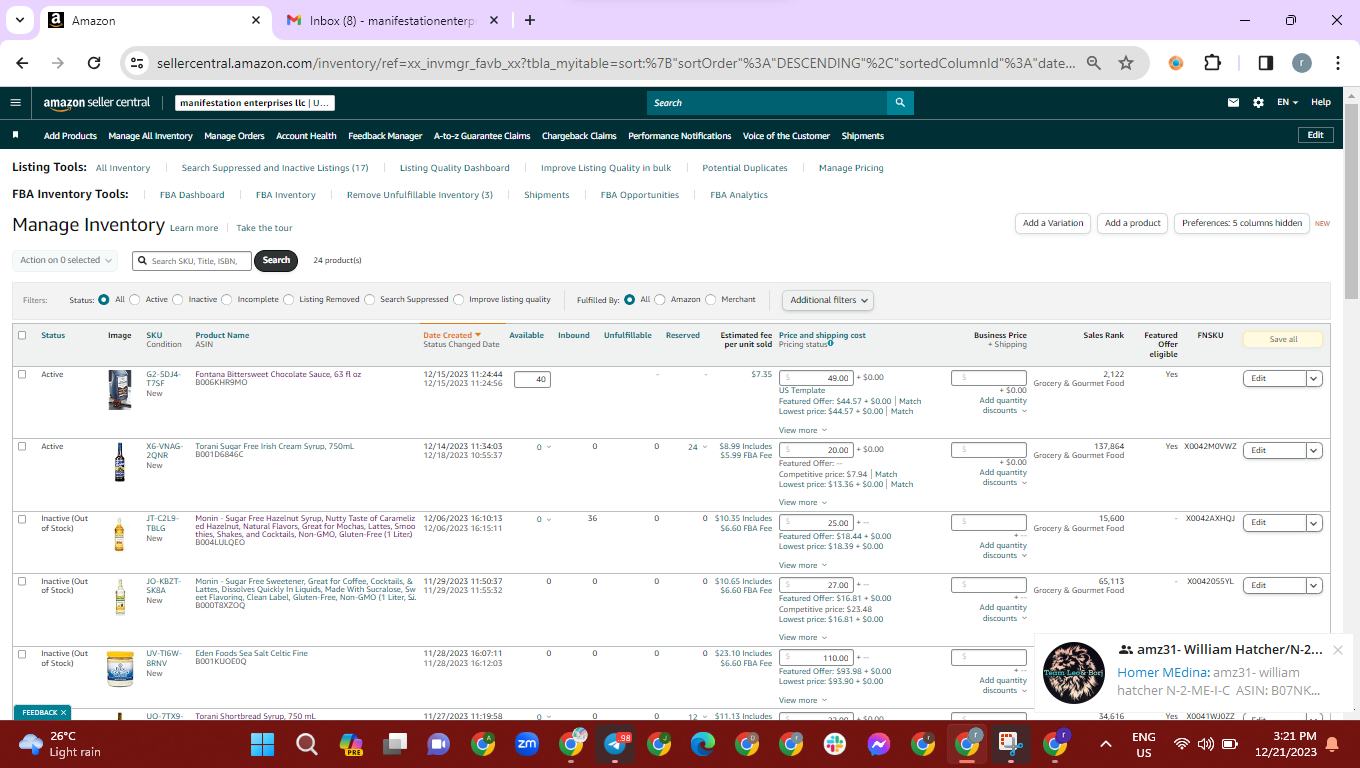Viewport: 1360px width, 768px height.
Task: Select the Active status filter
Action: tap(136, 299)
